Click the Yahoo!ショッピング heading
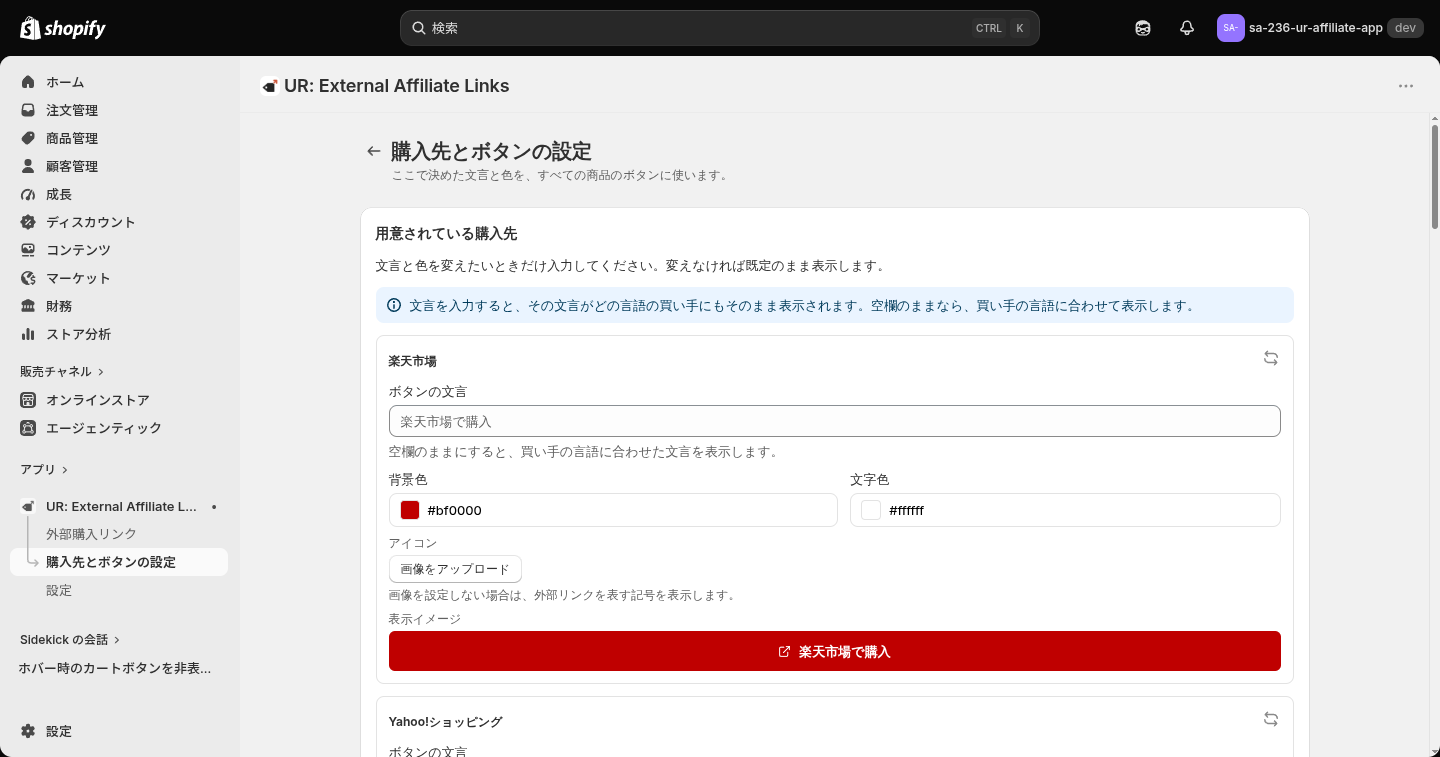The image size is (1440, 757). (446, 722)
